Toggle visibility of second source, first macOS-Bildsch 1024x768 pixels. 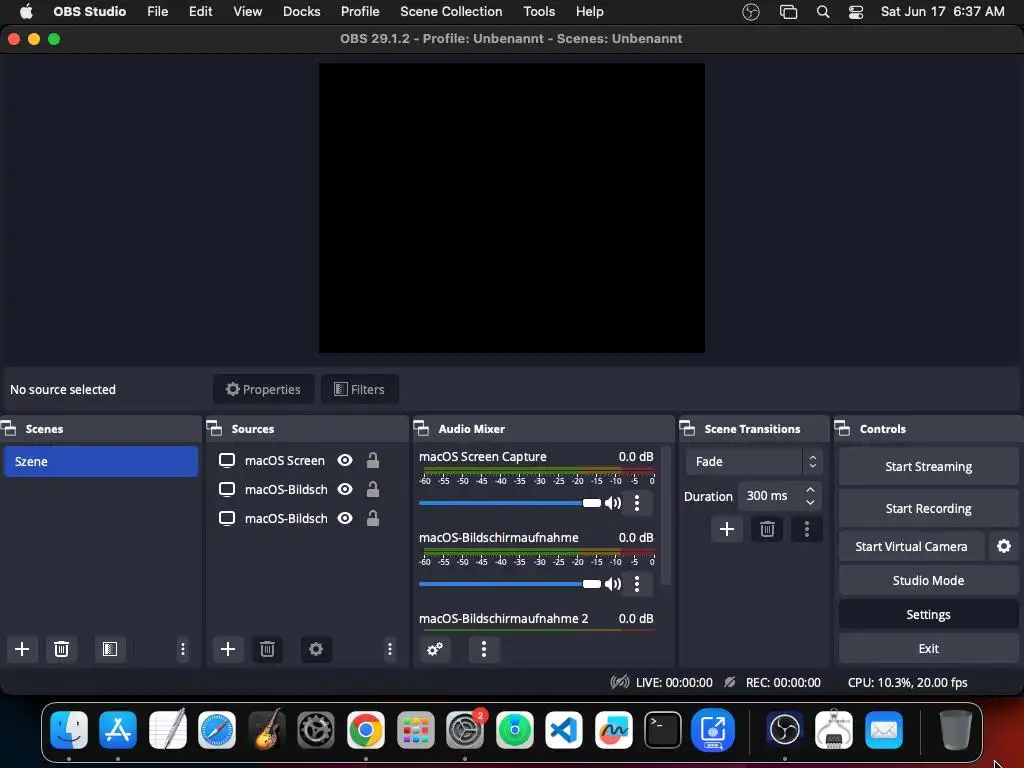pos(345,489)
